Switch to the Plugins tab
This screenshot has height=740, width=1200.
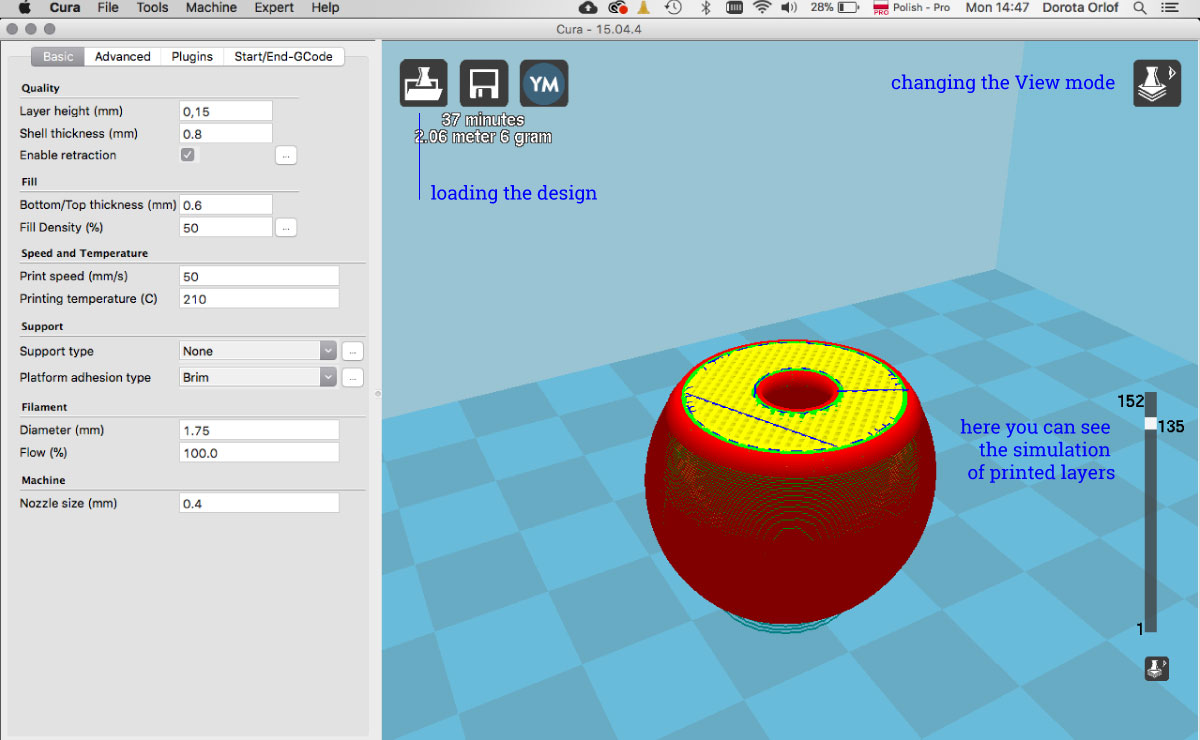point(192,57)
